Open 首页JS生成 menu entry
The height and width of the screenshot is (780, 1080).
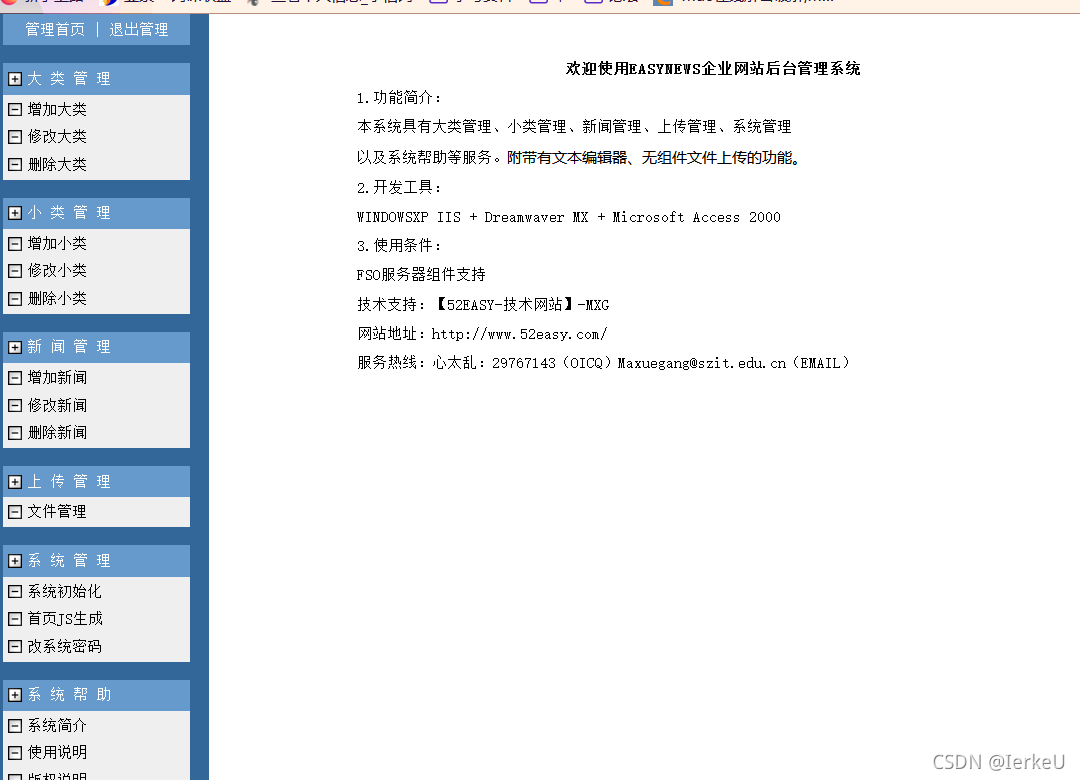point(65,619)
